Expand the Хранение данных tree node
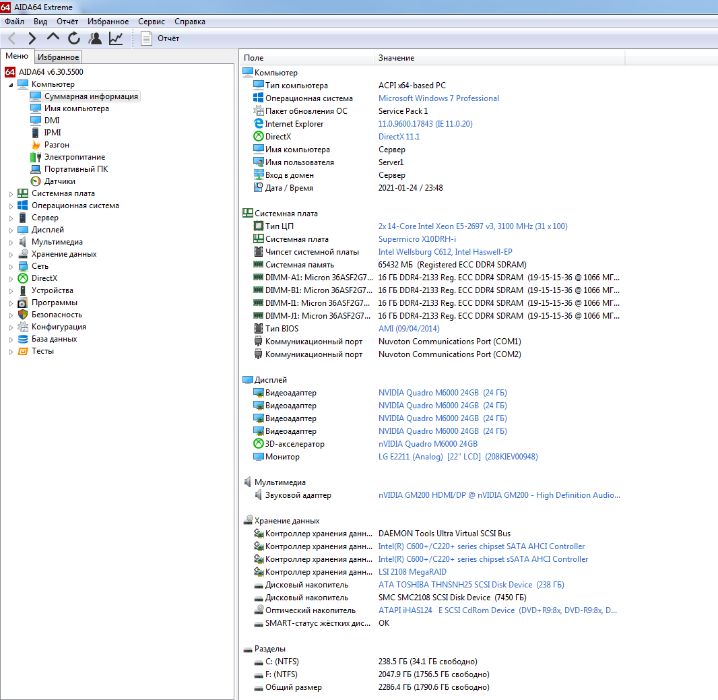 (x=10, y=254)
